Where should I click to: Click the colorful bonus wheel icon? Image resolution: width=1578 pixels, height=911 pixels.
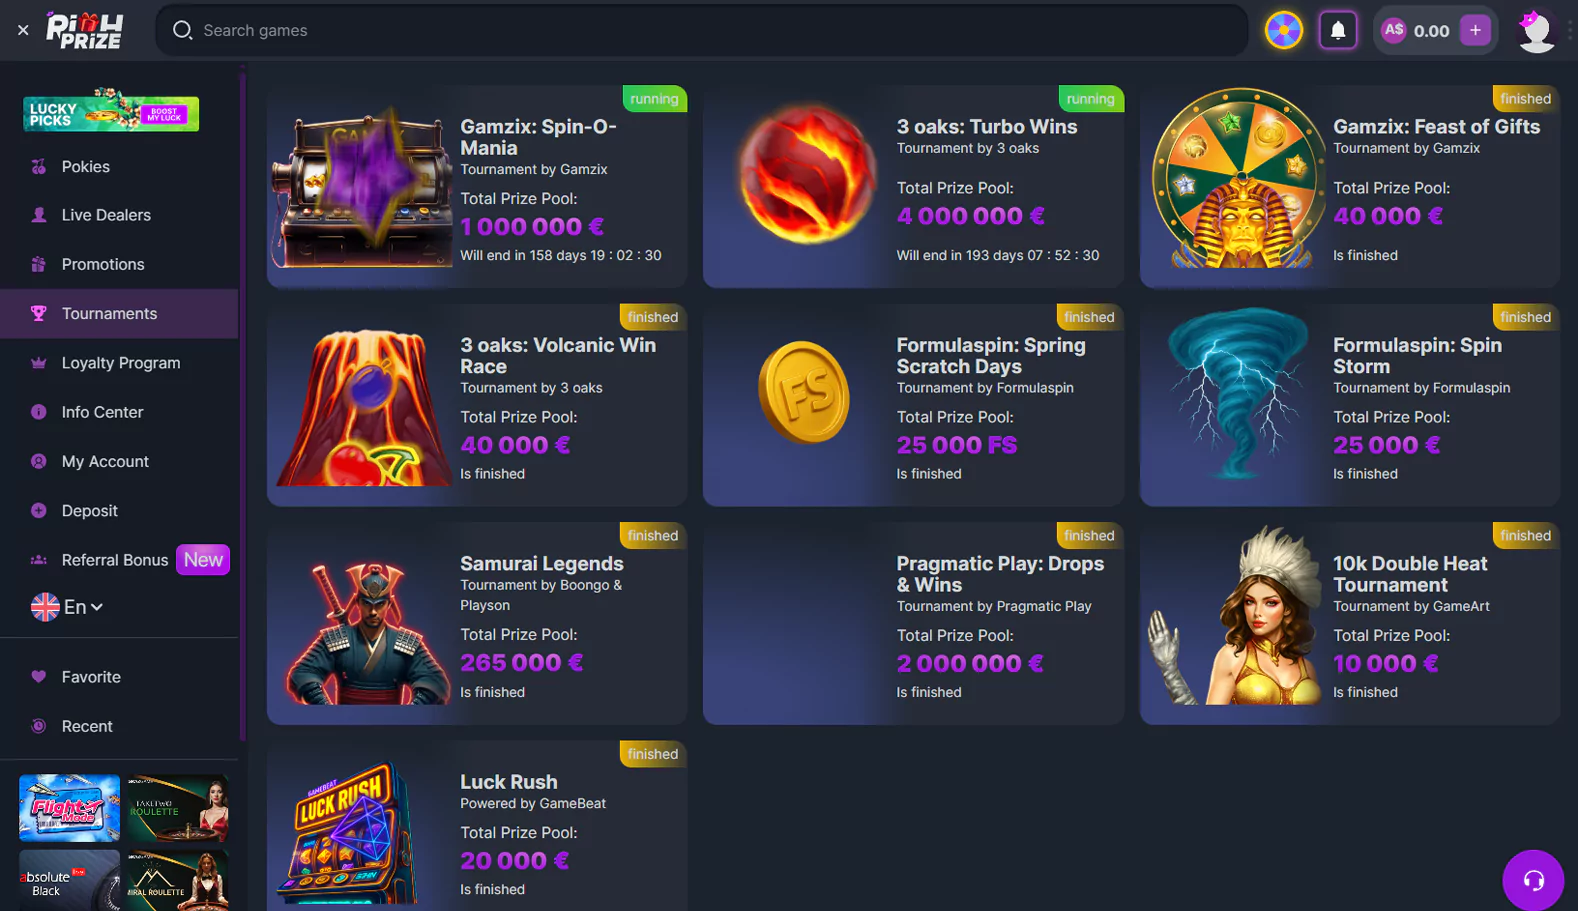(x=1284, y=31)
